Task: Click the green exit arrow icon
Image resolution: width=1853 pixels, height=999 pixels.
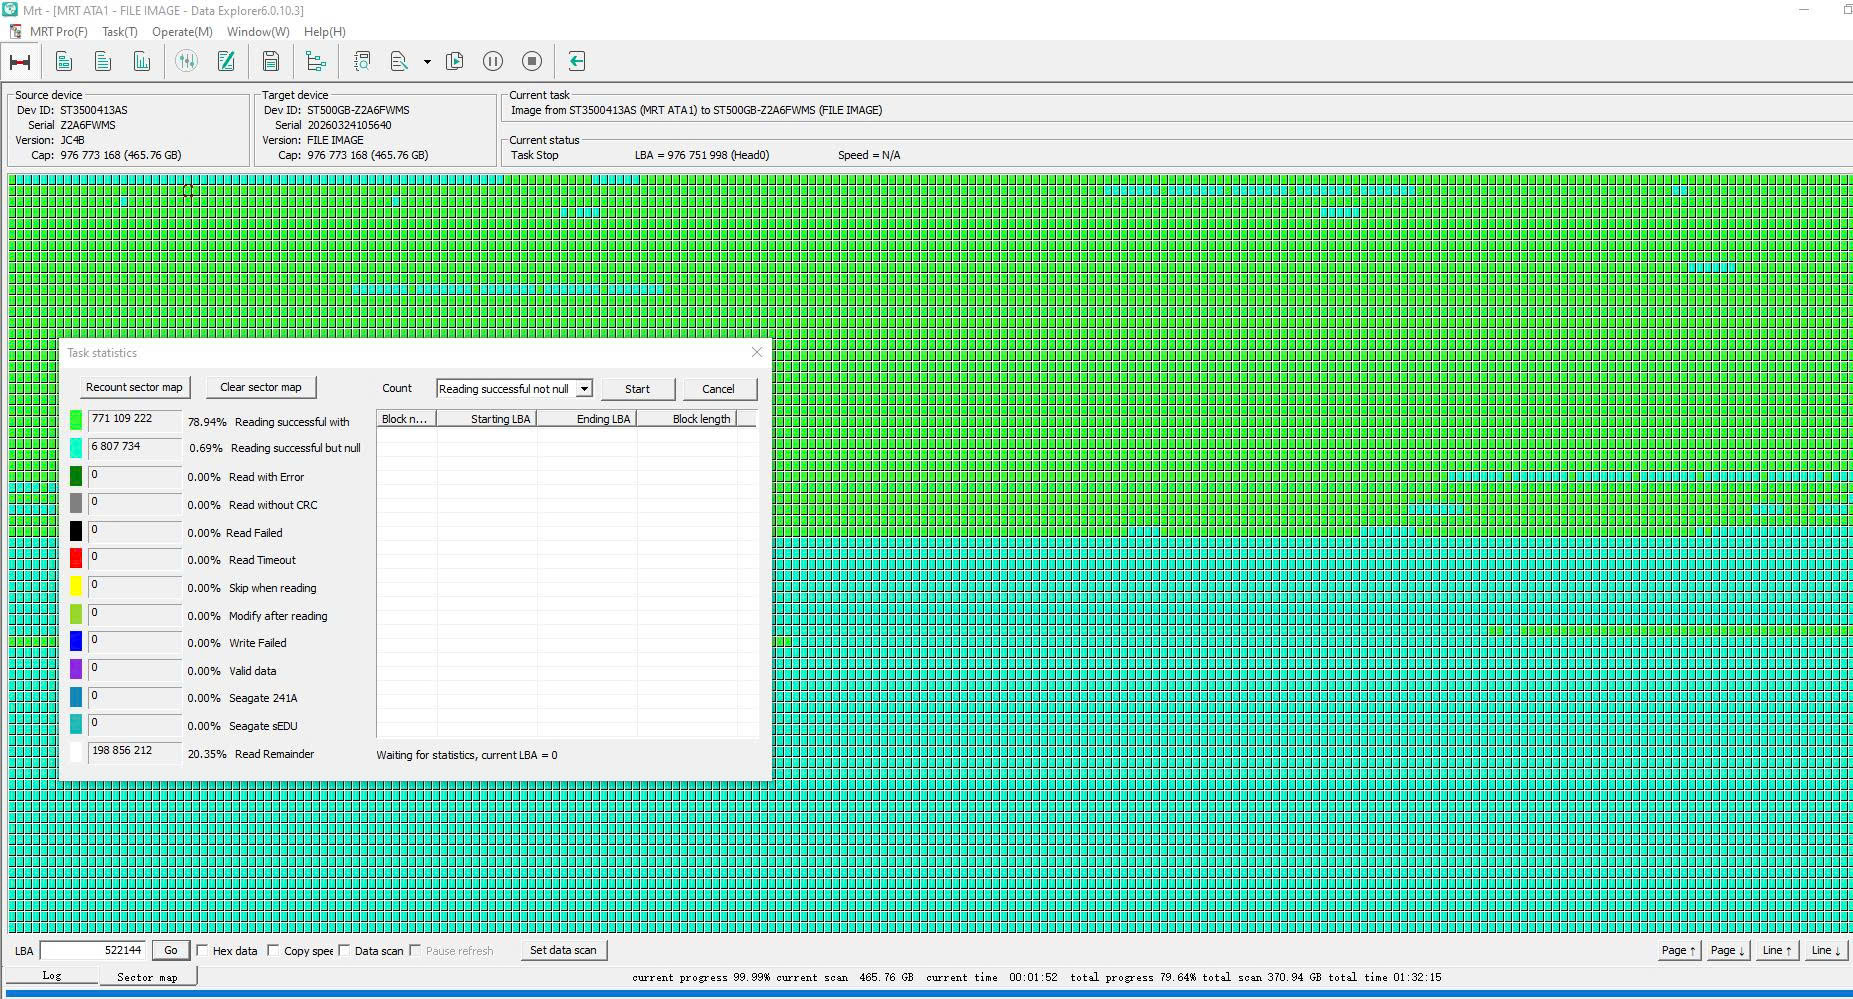Action: 576,62
